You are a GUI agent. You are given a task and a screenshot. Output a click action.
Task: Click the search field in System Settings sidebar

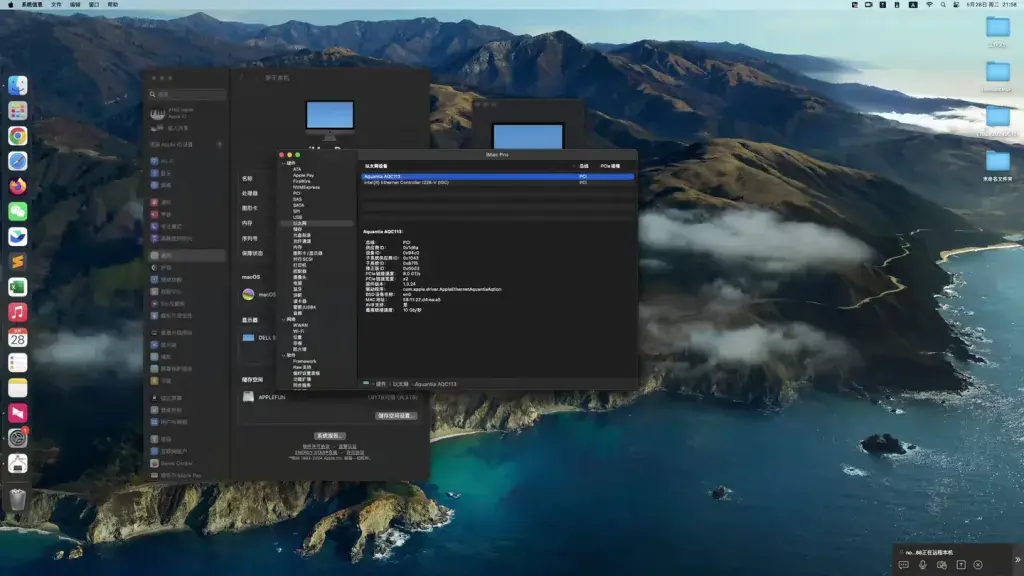[187, 94]
